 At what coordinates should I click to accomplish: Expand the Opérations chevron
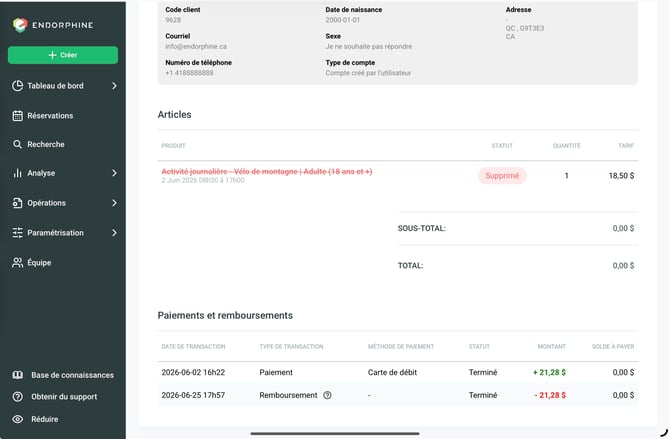point(114,203)
